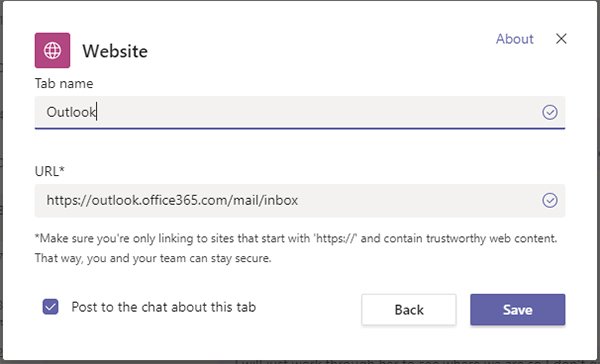
Task: Click the outlook.office365.com URL text
Action: (x=172, y=201)
